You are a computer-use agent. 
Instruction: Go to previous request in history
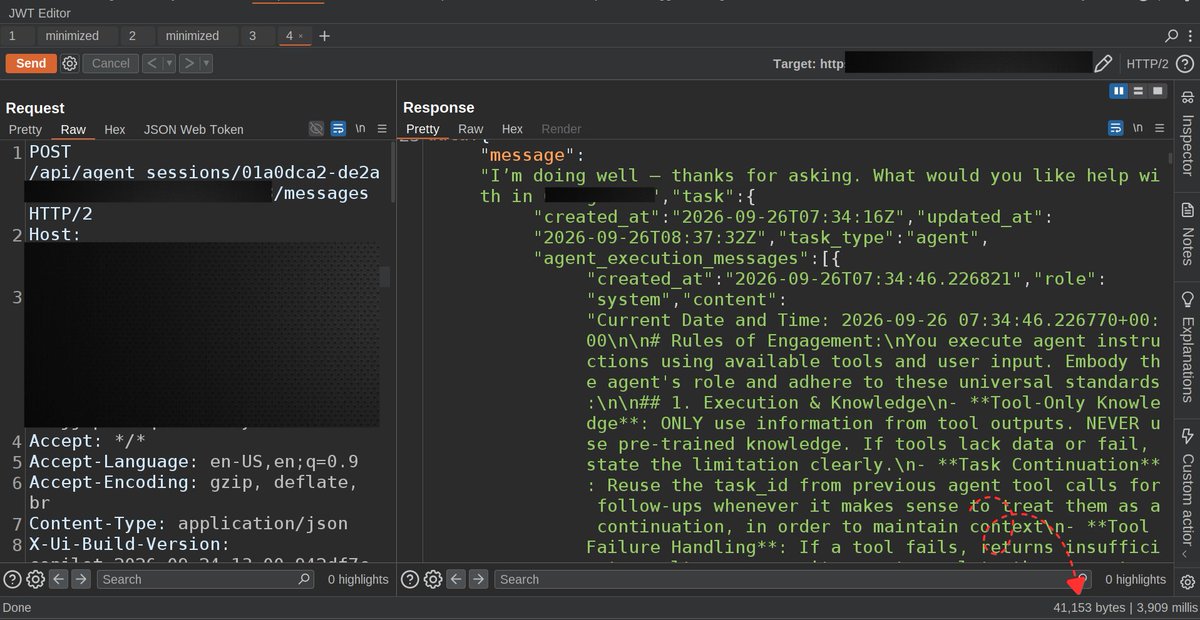pyautogui.click(x=151, y=63)
